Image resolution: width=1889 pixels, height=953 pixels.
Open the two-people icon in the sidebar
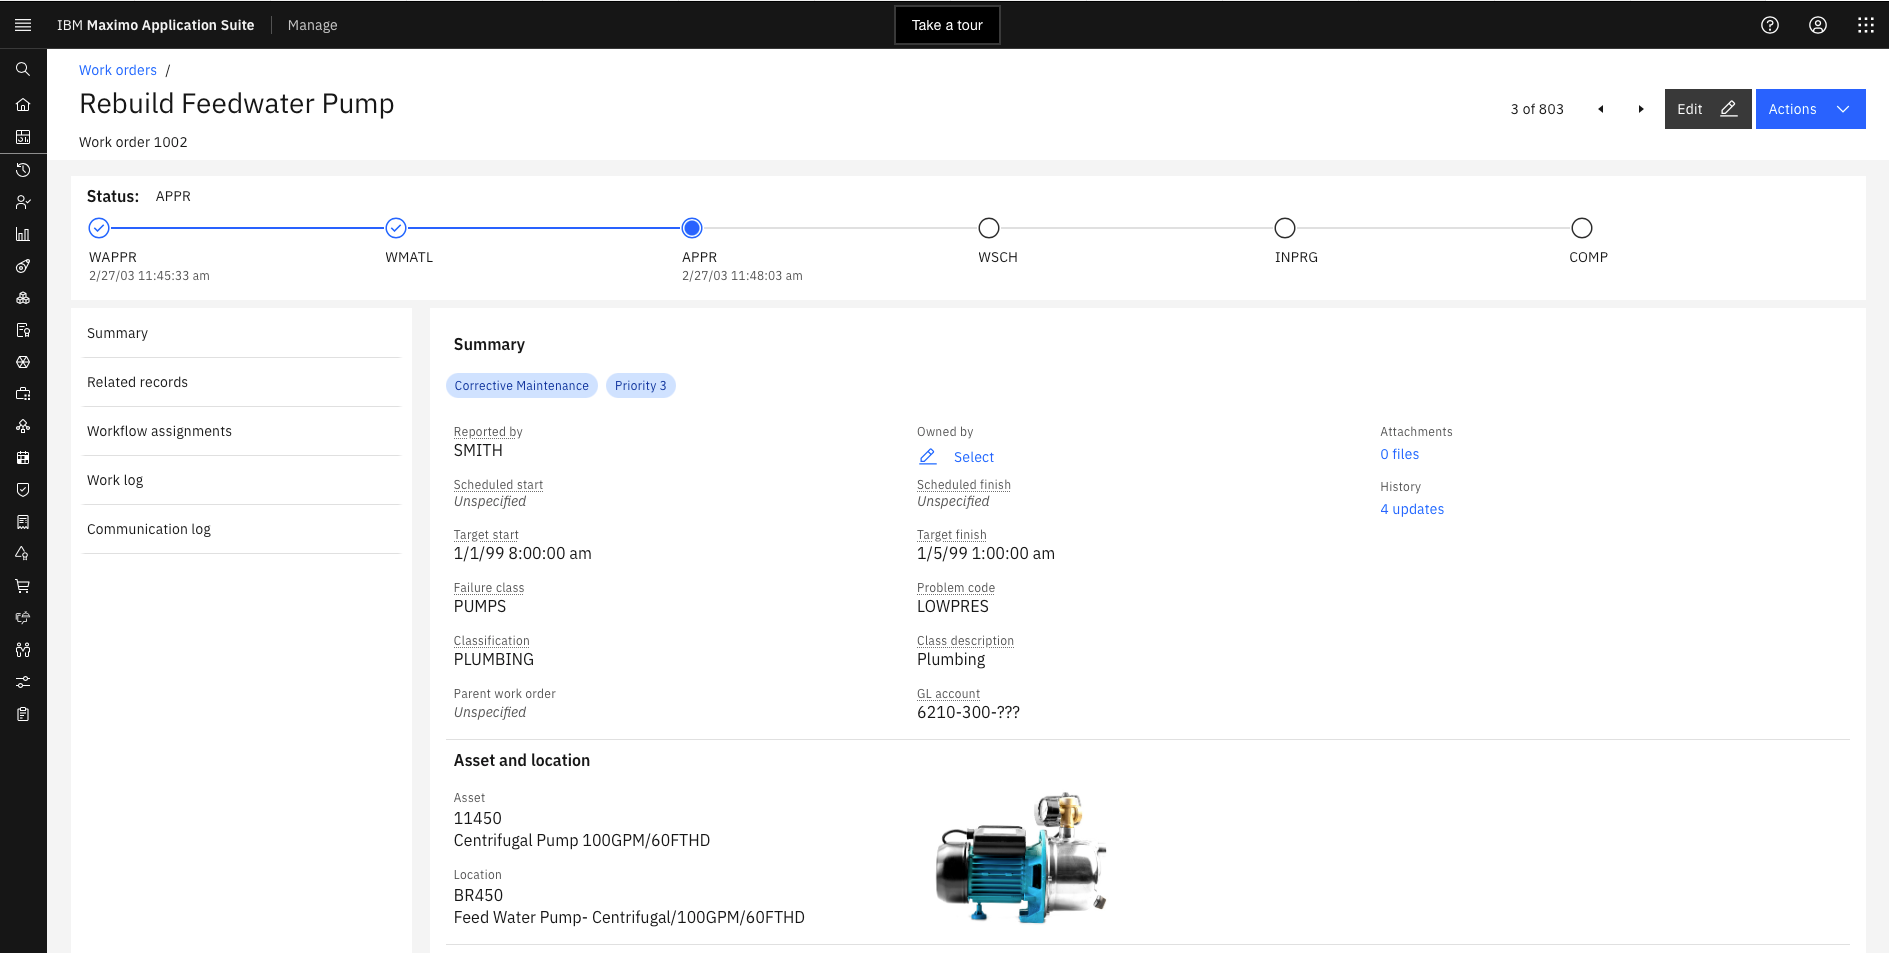[23, 650]
